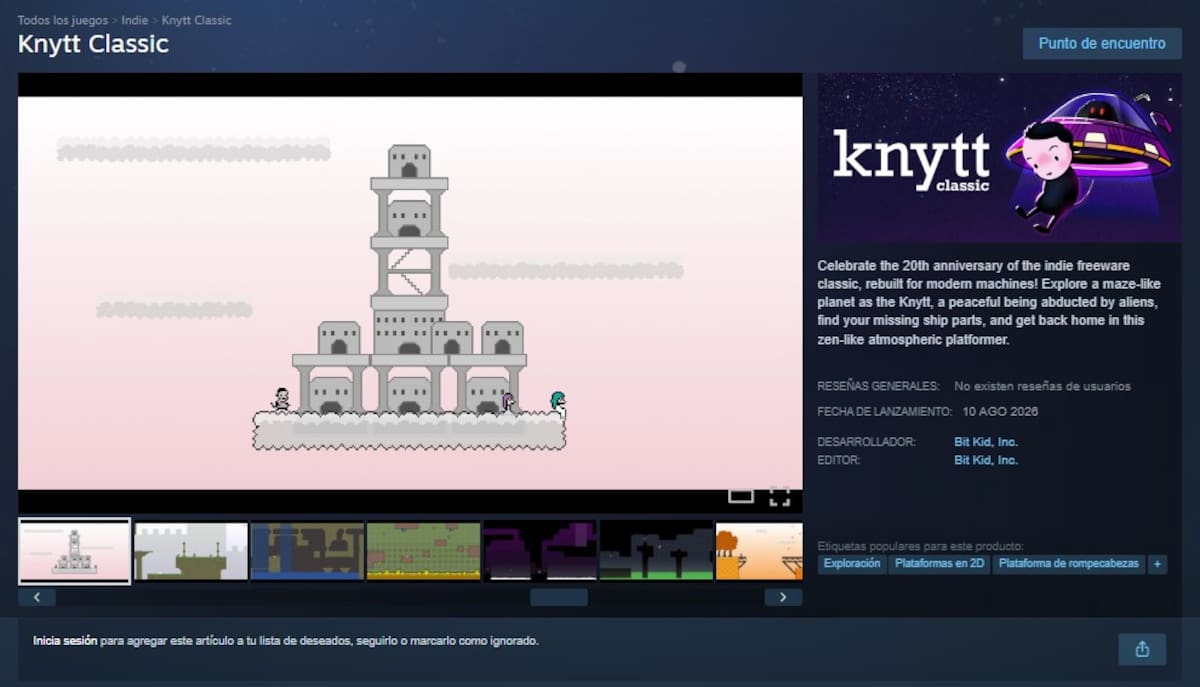This screenshot has width=1200, height=687.
Task: Click the Knytt Classic page title
Action: pos(93,44)
